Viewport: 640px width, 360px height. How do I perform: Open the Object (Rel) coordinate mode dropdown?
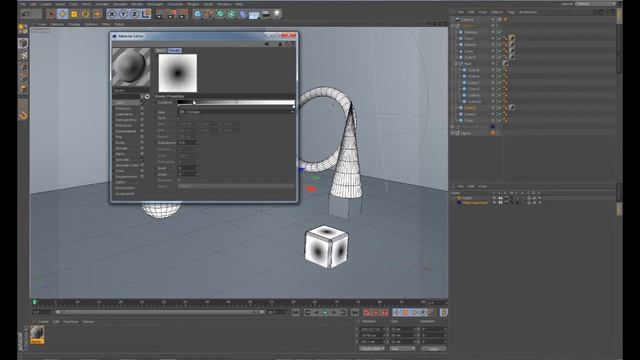pos(372,349)
